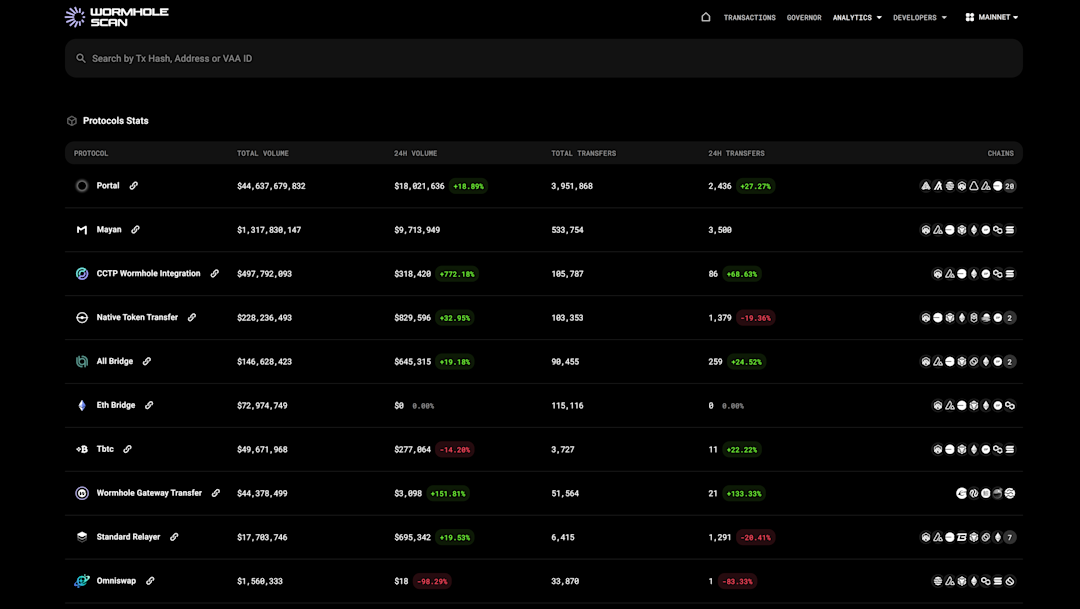This screenshot has width=1080, height=609.
Task: Open link icon beside All Bridge
Action: 147,361
